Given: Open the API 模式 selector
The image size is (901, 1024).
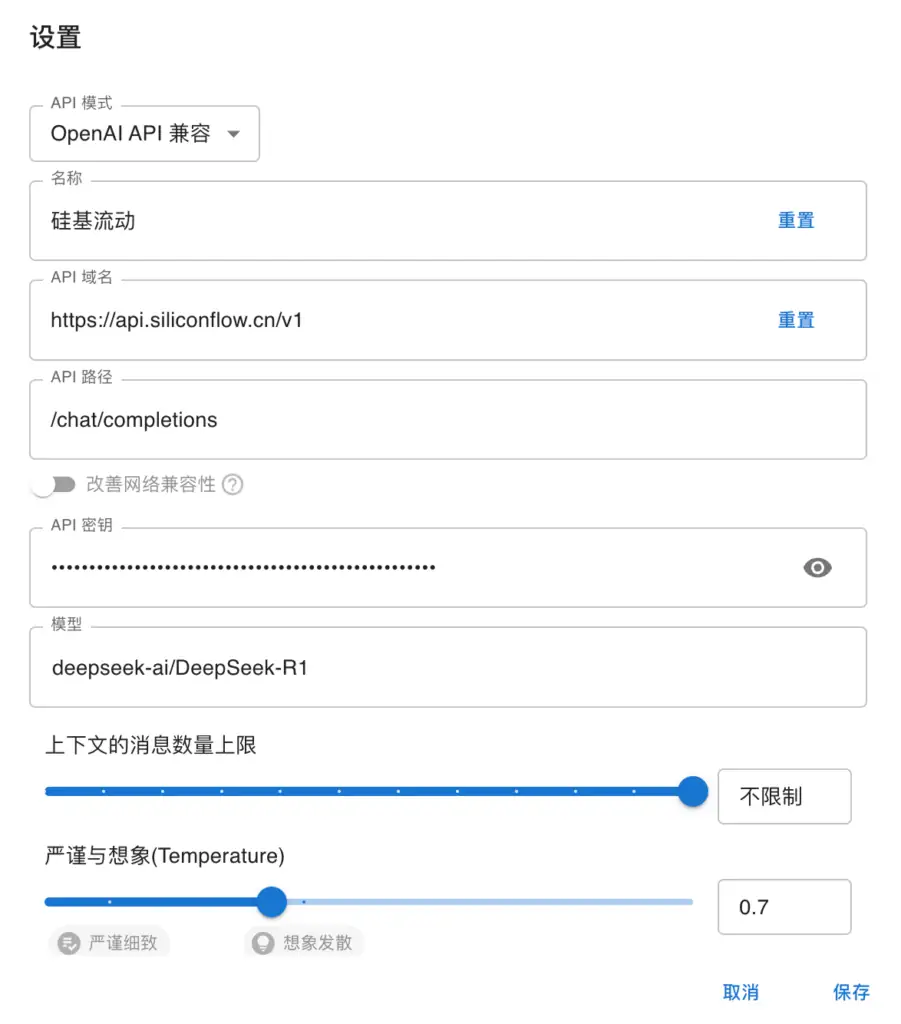Looking at the screenshot, I should [145, 134].
